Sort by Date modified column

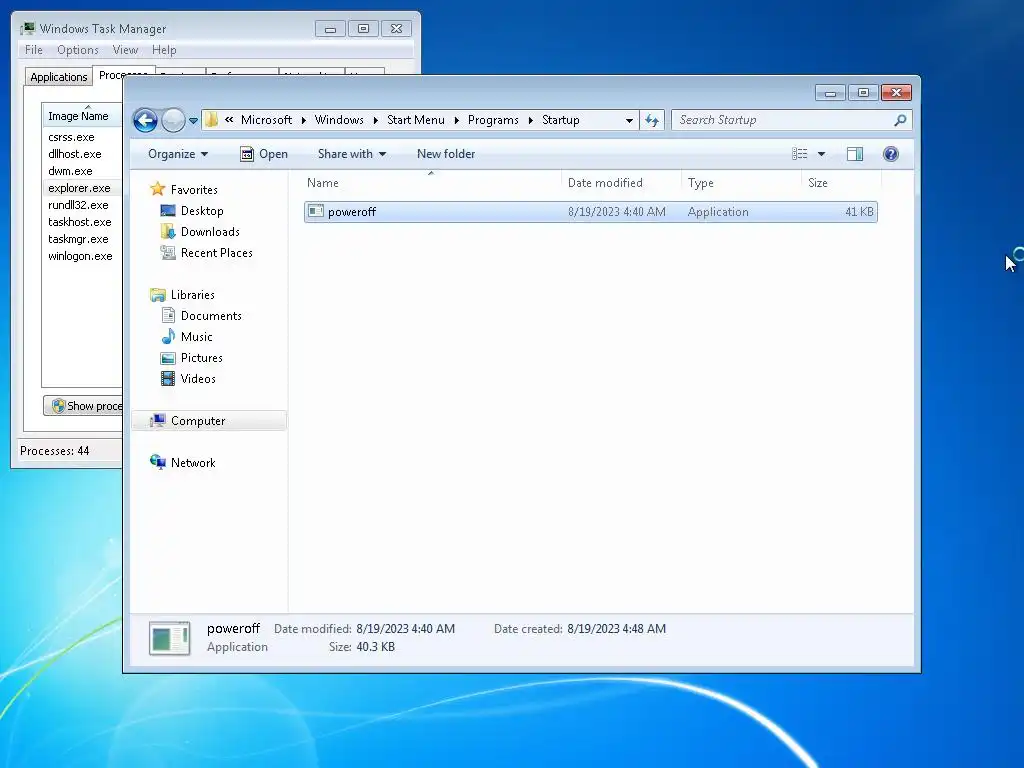621,183
